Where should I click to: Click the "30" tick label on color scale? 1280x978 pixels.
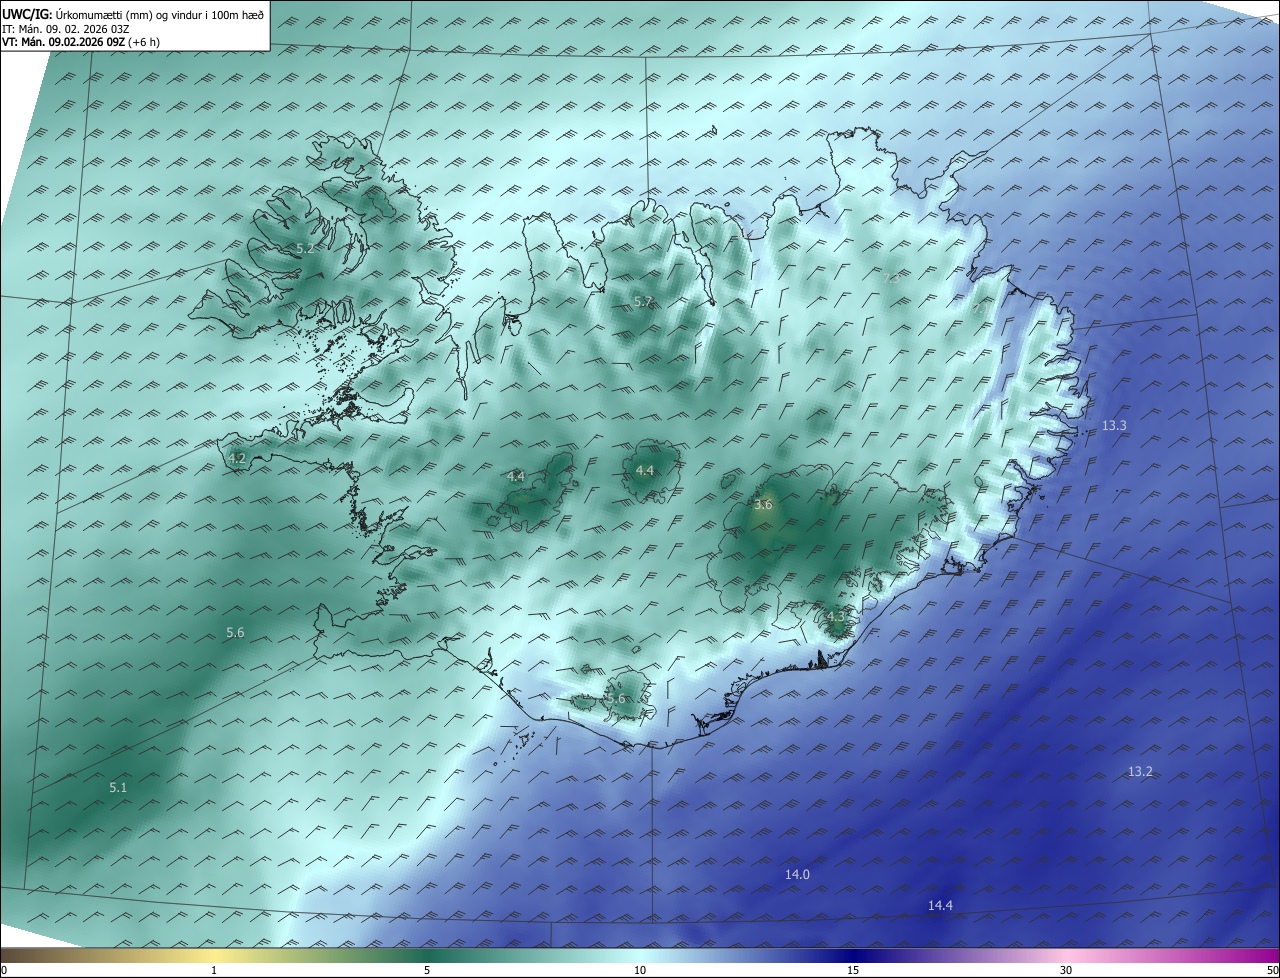click(1066, 970)
